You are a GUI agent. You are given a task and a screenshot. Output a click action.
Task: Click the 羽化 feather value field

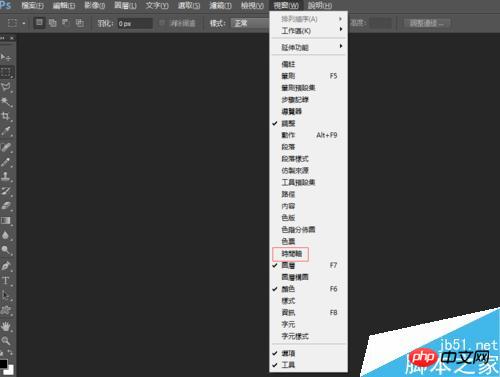click(x=135, y=23)
